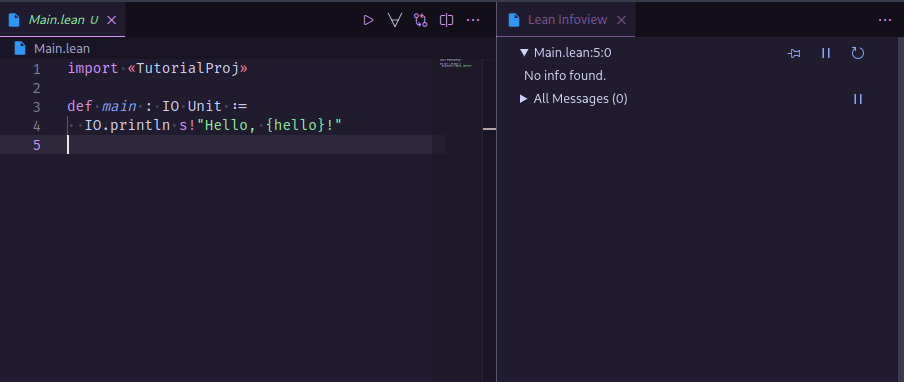Close the Main.lean tab

pyautogui.click(x=112, y=20)
